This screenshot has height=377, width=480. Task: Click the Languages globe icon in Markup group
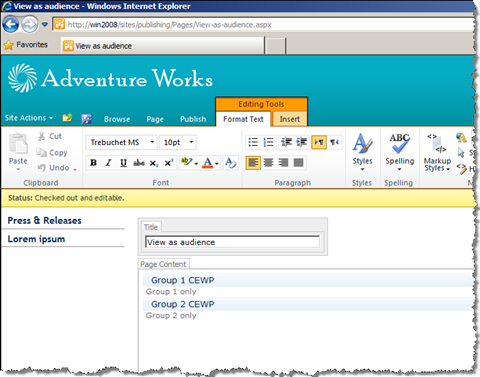(461, 137)
